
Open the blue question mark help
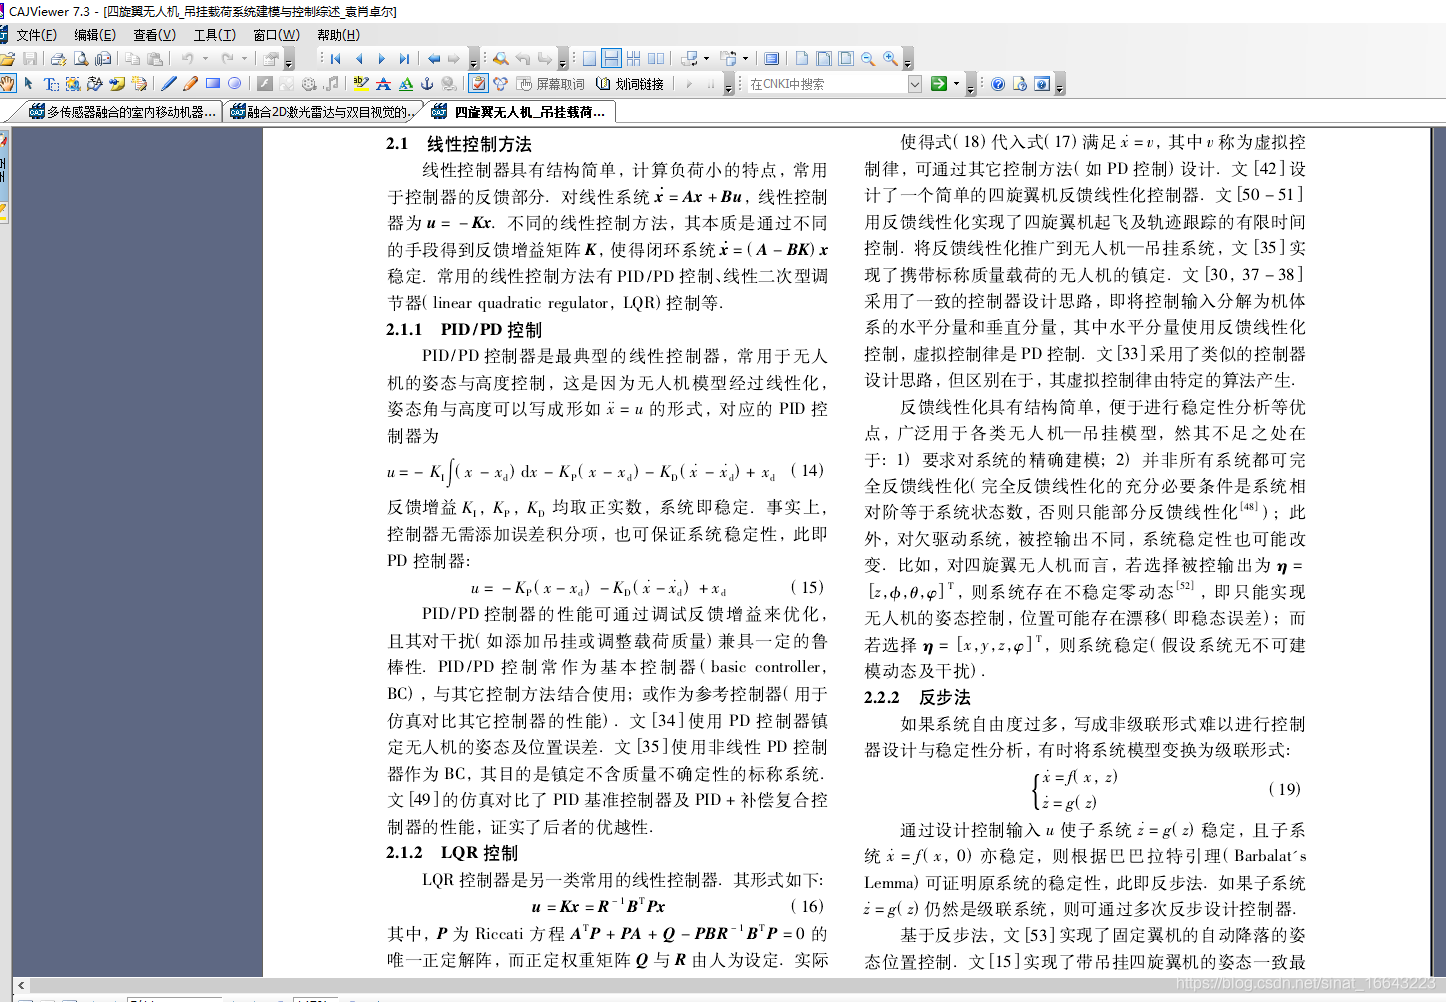(x=997, y=84)
